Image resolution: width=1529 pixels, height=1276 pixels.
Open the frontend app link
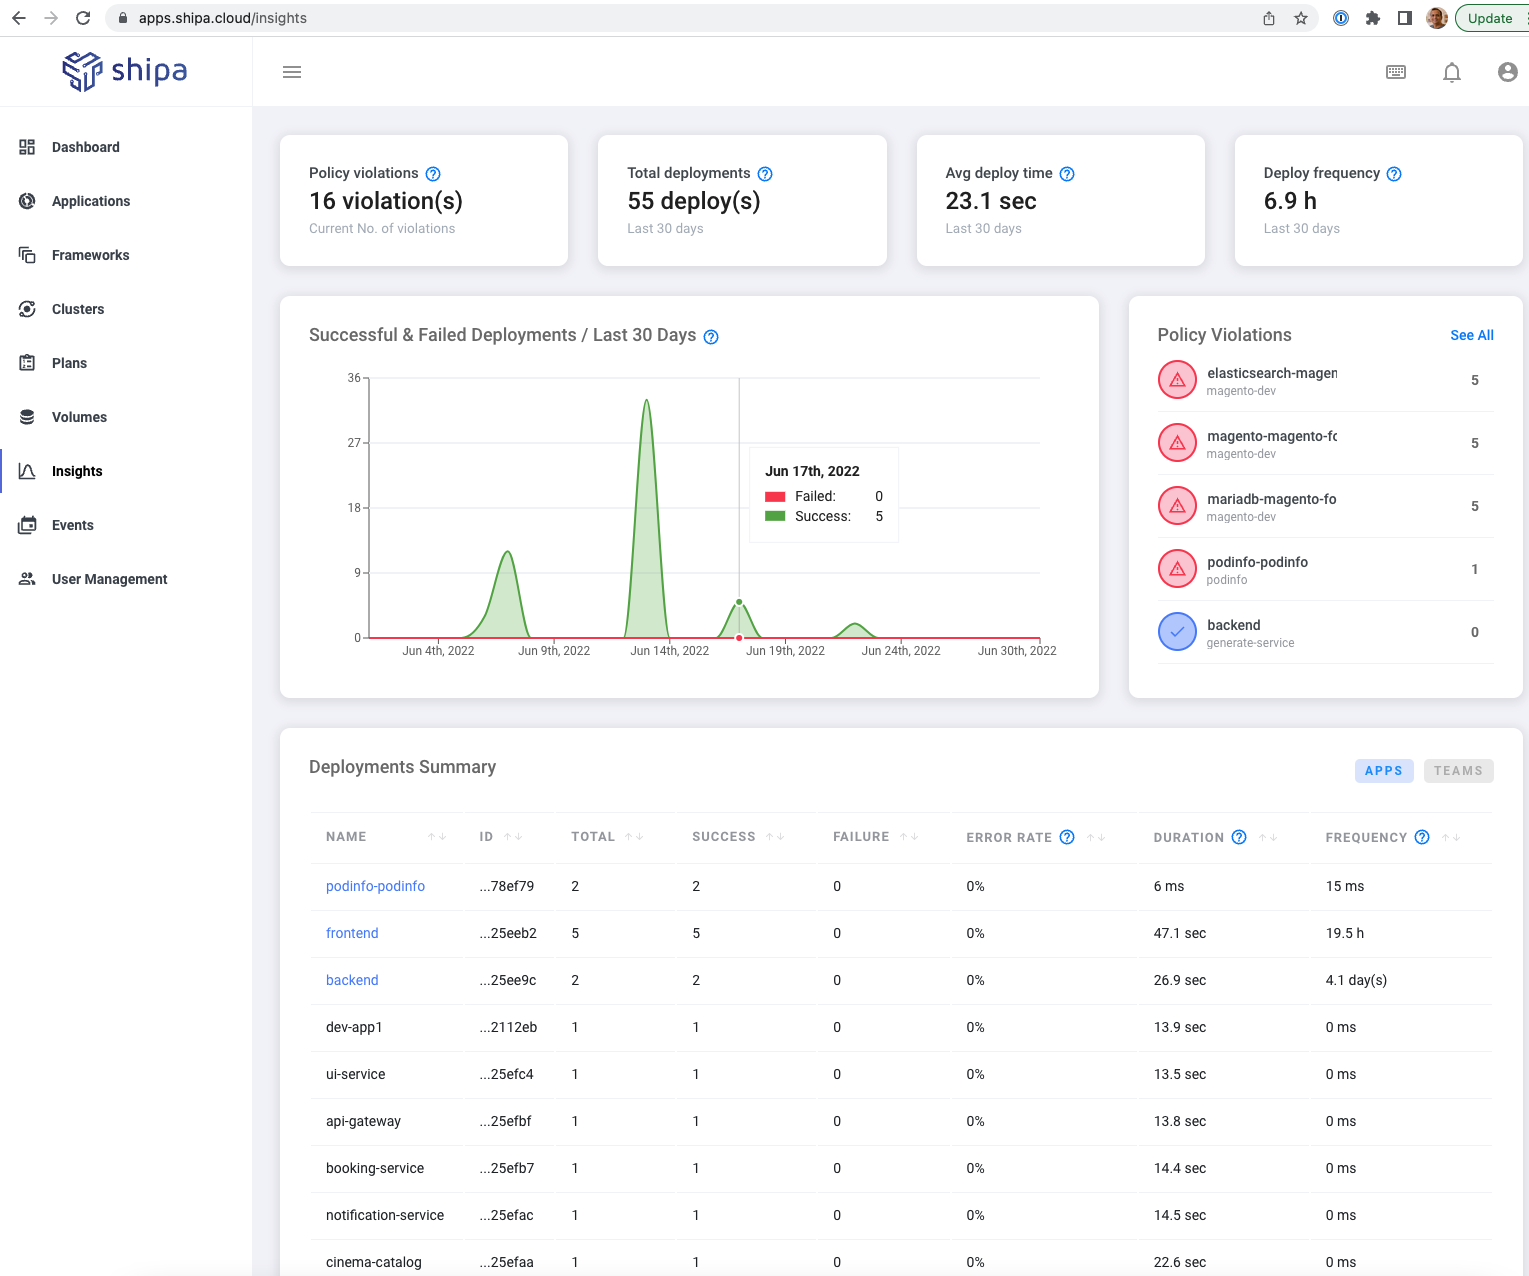tap(352, 933)
